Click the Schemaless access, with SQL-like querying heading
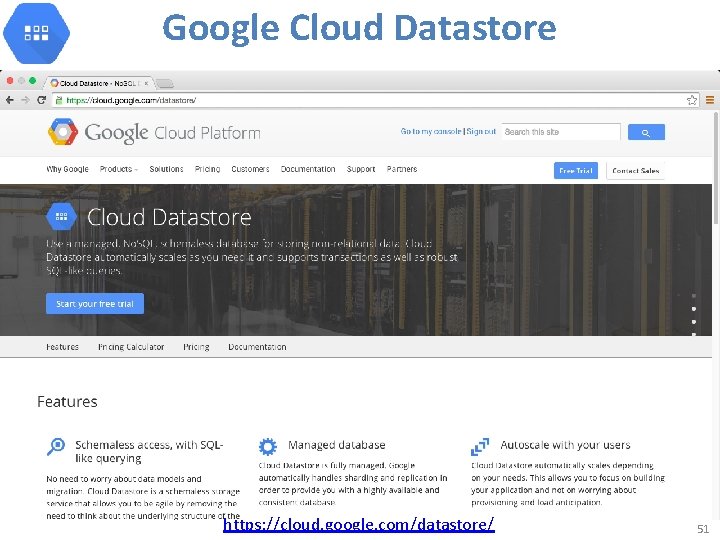Viewport: 720px width, 540px height. [x=149, y=451]
